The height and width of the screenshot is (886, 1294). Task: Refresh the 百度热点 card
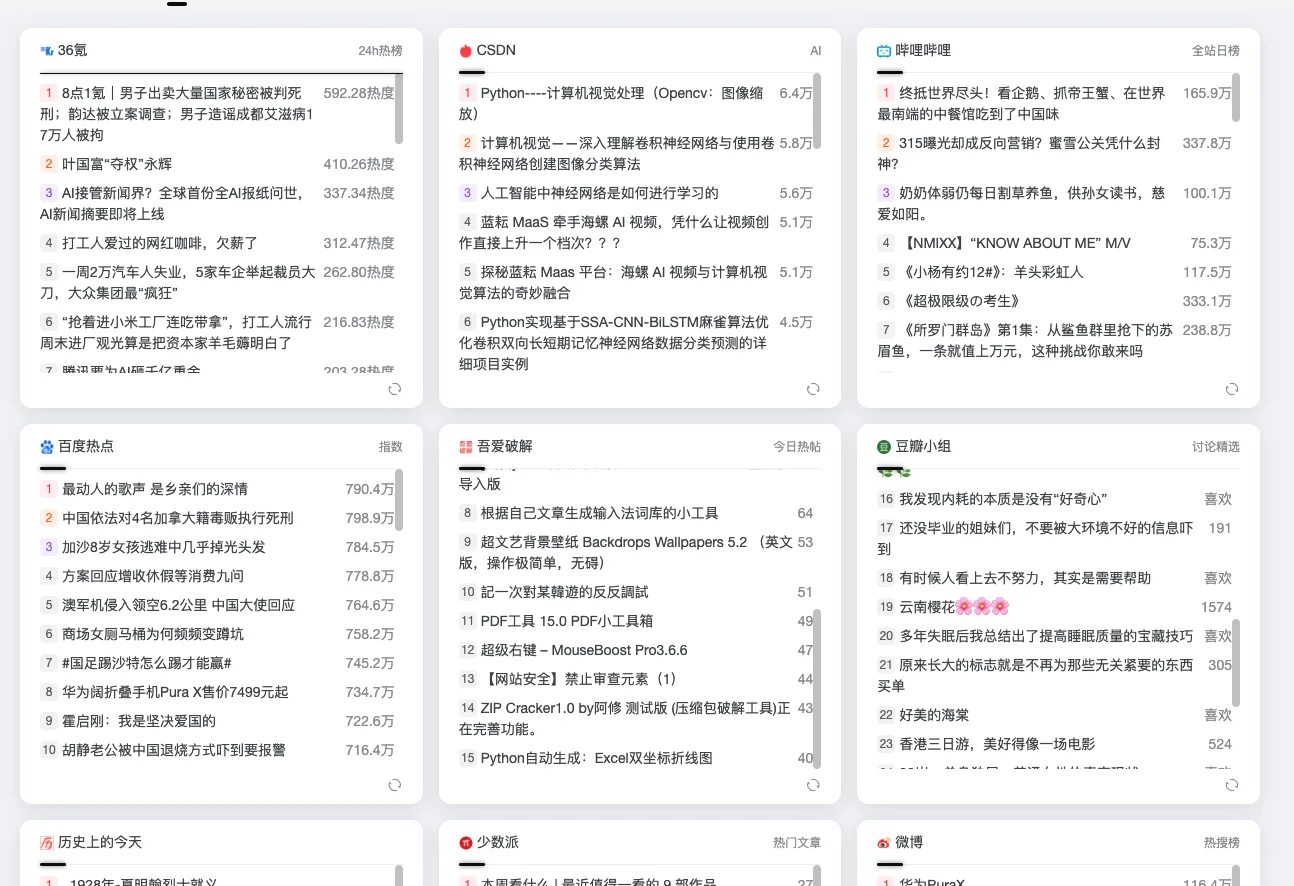point(395,785)
